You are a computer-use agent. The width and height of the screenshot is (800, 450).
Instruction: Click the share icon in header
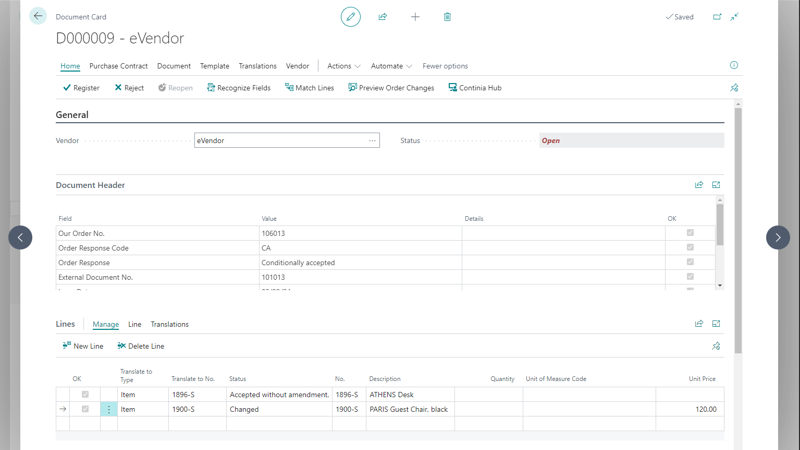click(x=382, y=17)
